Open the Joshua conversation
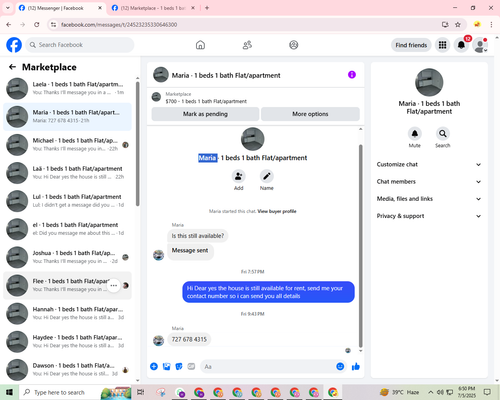Screen dimensions: 500x400 point(68,257)
